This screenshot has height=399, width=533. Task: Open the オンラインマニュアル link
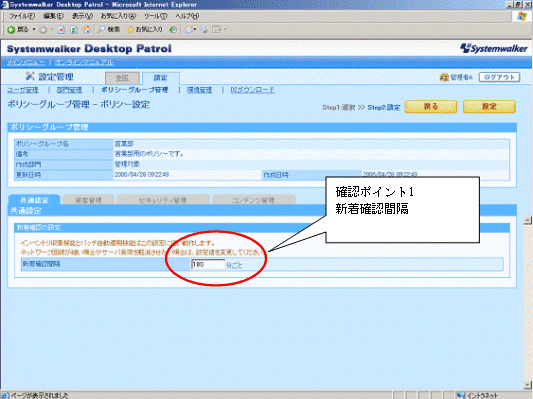(84, 63)
